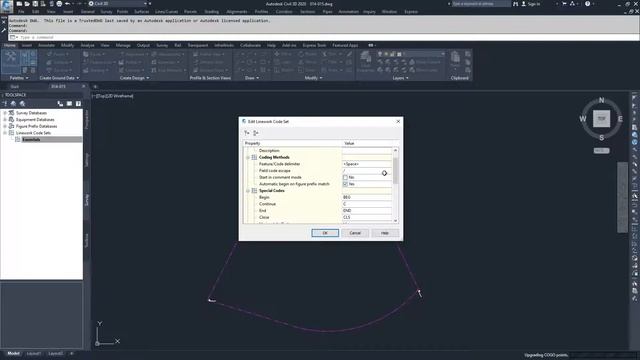The width and height of the screenshot is (640, 360).
Task: Click the Points tool in Create Ground Data
Action: [x=59, y=54]
